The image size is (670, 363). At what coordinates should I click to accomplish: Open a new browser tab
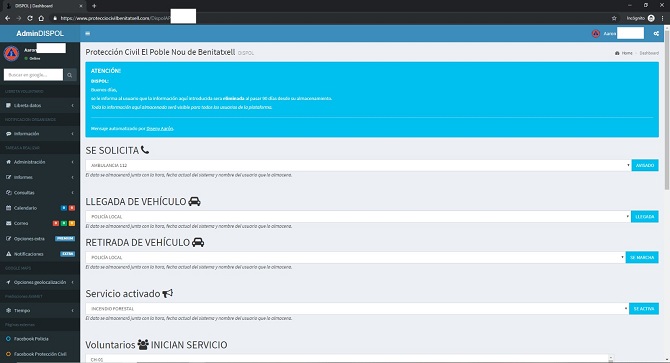click(x=94, y=6)
